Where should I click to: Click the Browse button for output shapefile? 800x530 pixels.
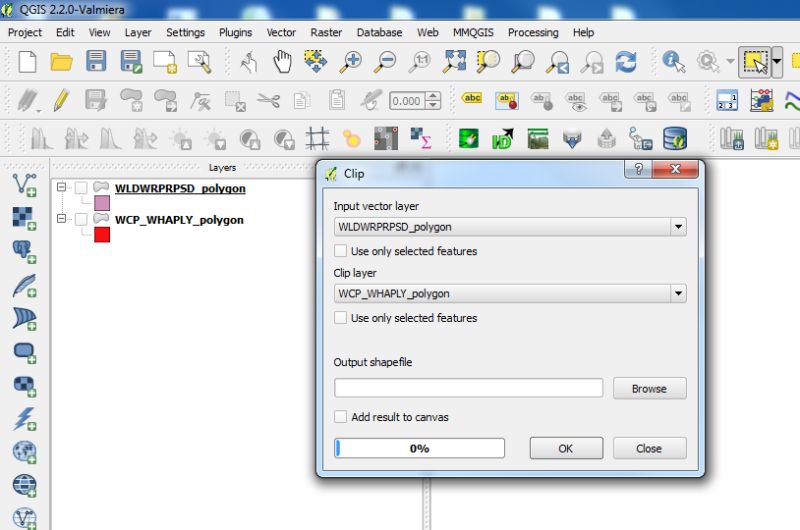point(649,389)
